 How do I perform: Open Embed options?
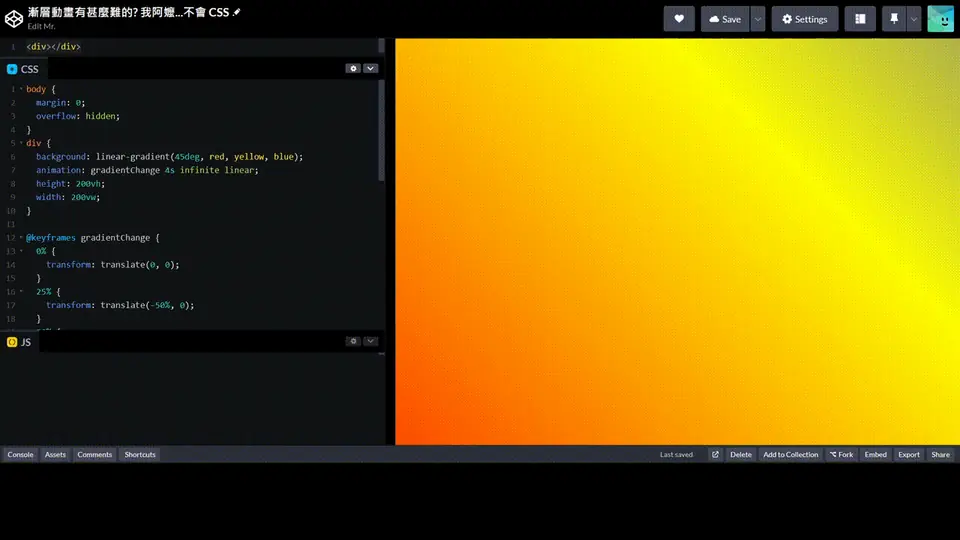876,454
